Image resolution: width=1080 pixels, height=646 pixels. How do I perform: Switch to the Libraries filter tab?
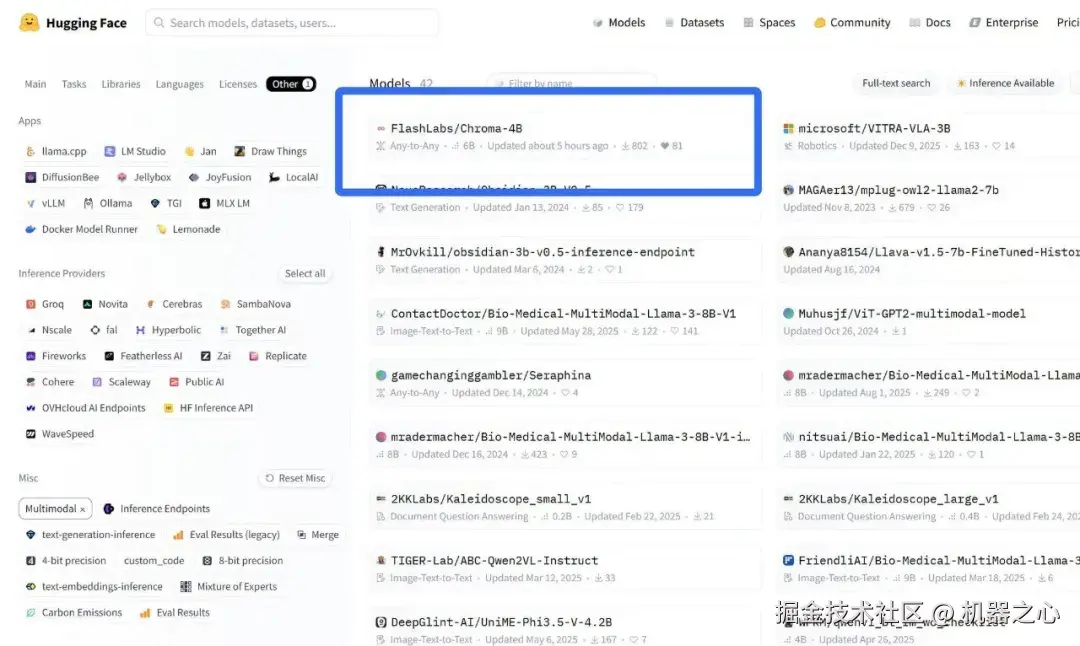pos(121,84)
